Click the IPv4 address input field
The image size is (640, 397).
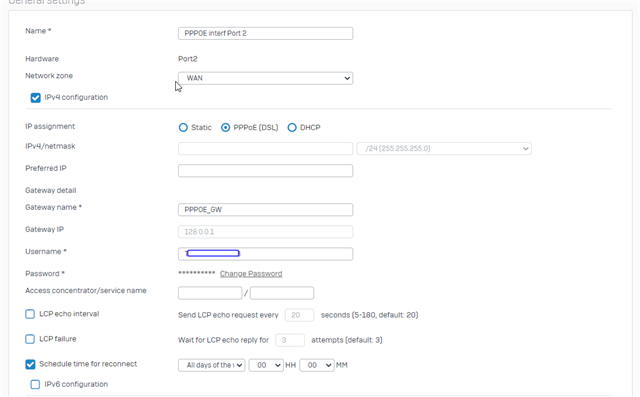coord(265,149)
